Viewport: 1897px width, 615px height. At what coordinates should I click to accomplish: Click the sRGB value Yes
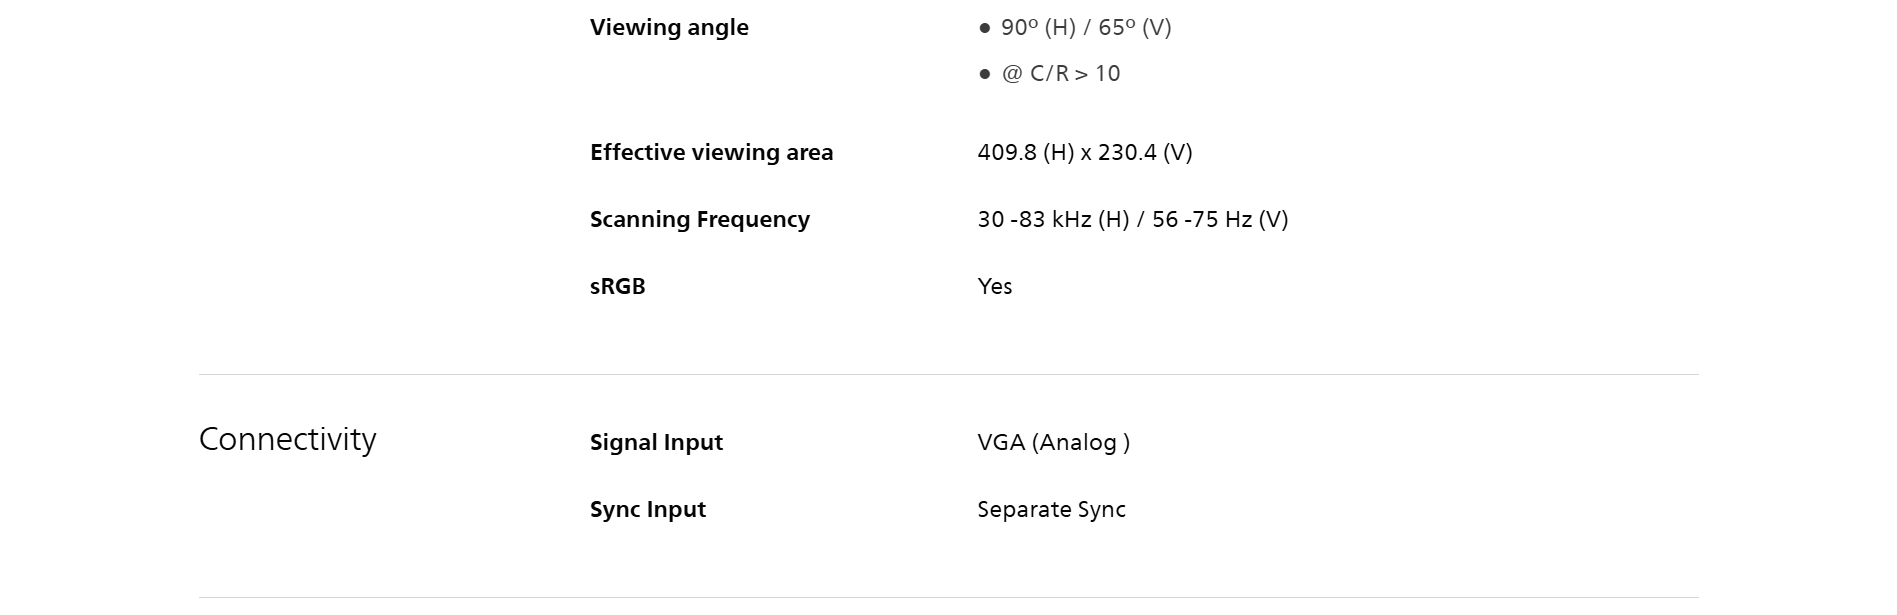tap(995, 287)
